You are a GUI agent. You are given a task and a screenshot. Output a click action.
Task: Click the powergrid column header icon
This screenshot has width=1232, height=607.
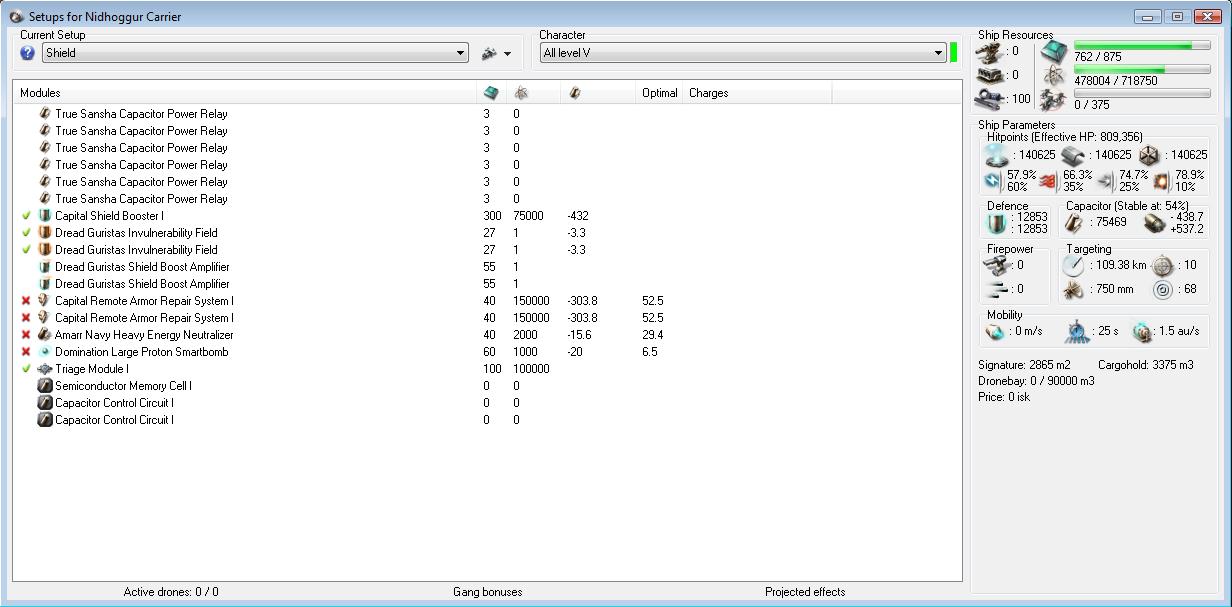point(521,93)
